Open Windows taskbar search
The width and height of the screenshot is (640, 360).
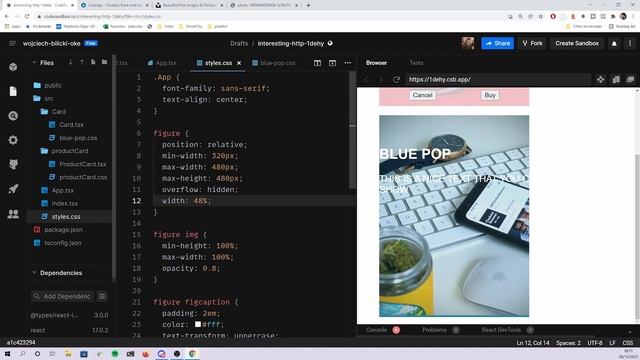point(22,354)
